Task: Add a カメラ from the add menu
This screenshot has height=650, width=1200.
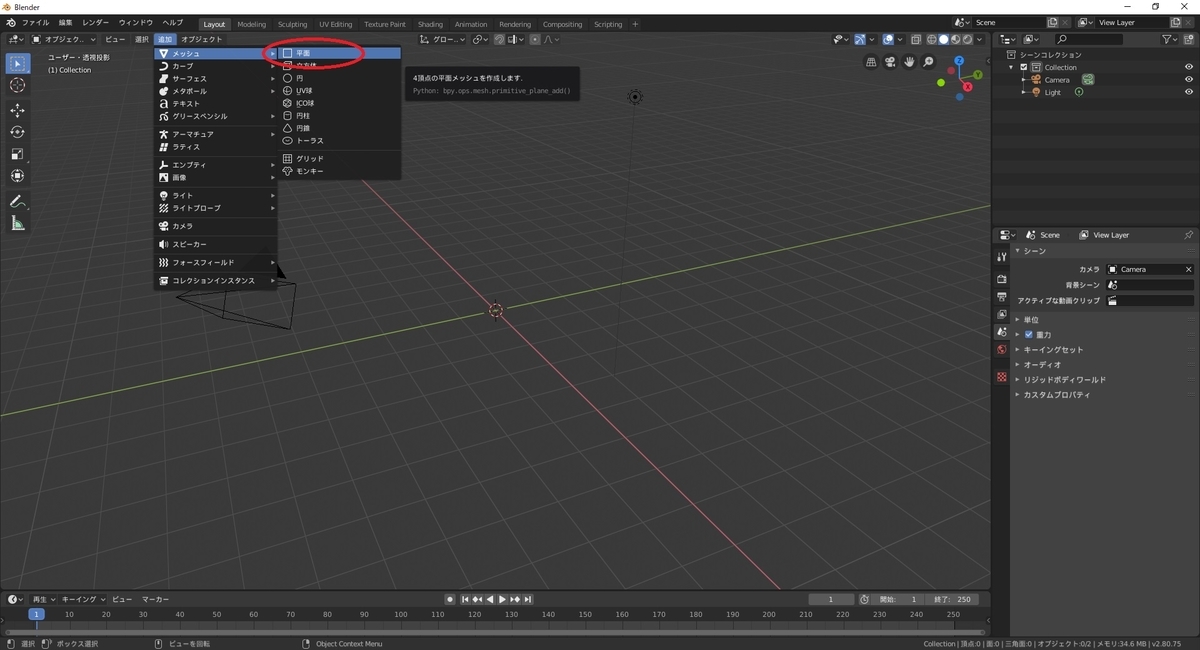Action: pyautogui.click(x=216, y=226)
